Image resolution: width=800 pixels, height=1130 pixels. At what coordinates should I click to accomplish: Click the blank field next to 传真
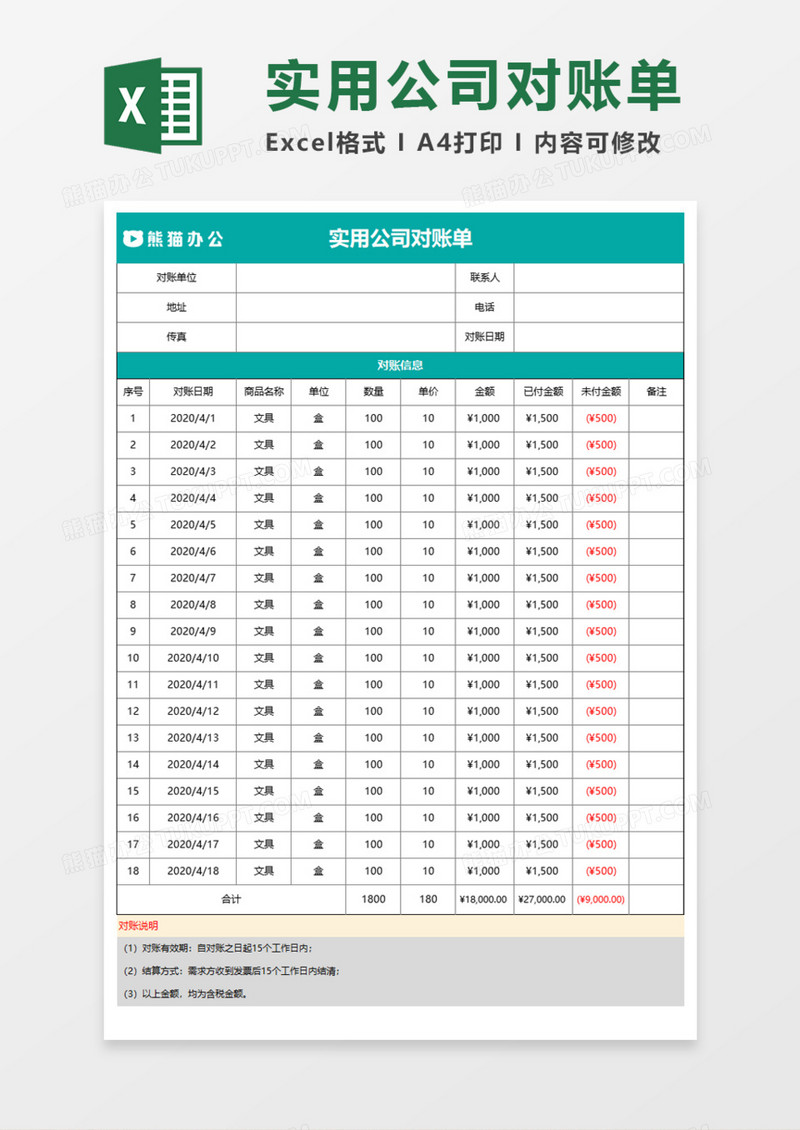click(x=346, y=337)
